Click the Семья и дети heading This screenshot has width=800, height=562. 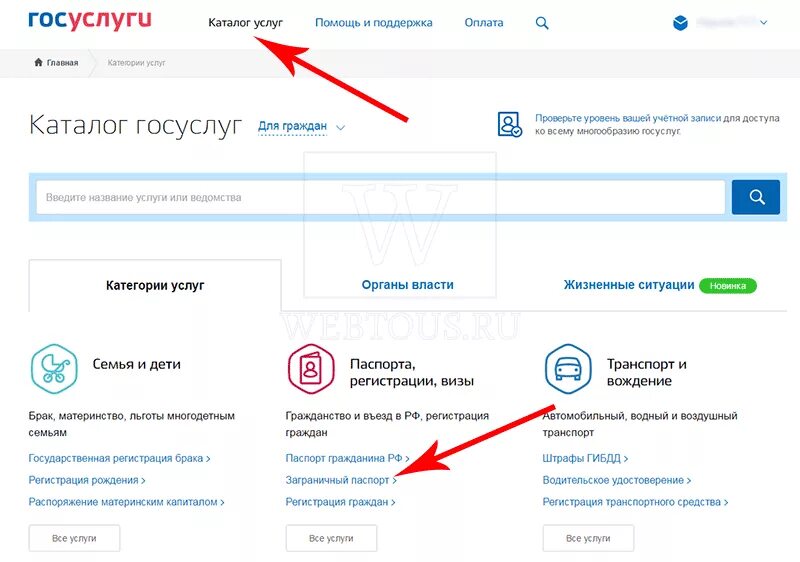(136, 364)
